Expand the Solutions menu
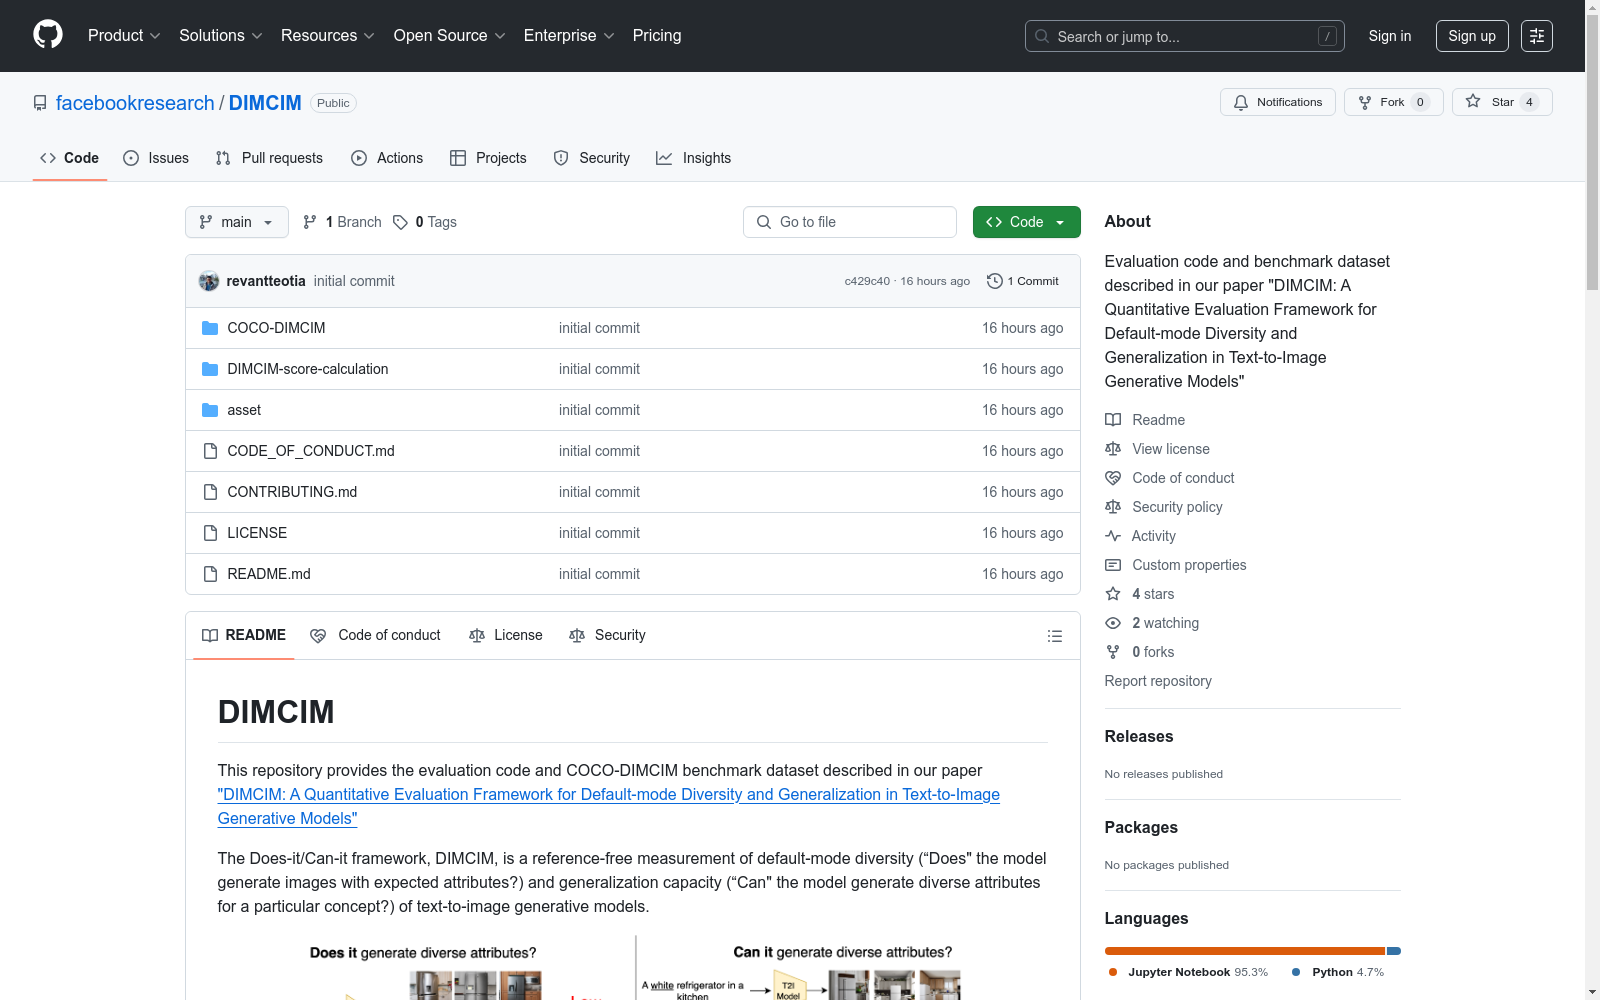This screenshot has height=1000, width=1600. (x=220, y=35)
